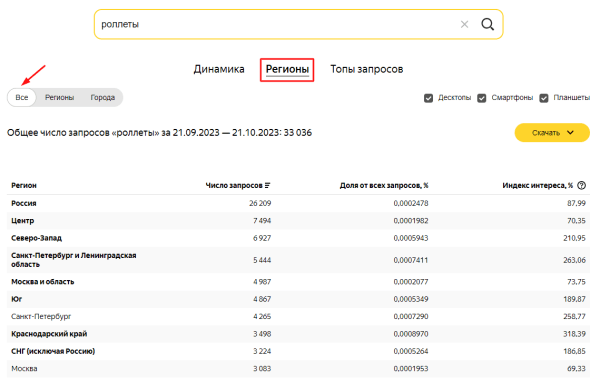Click the index value 263,06
The image size is (600, 378).
pyautogui.click(x=574, y=260)
